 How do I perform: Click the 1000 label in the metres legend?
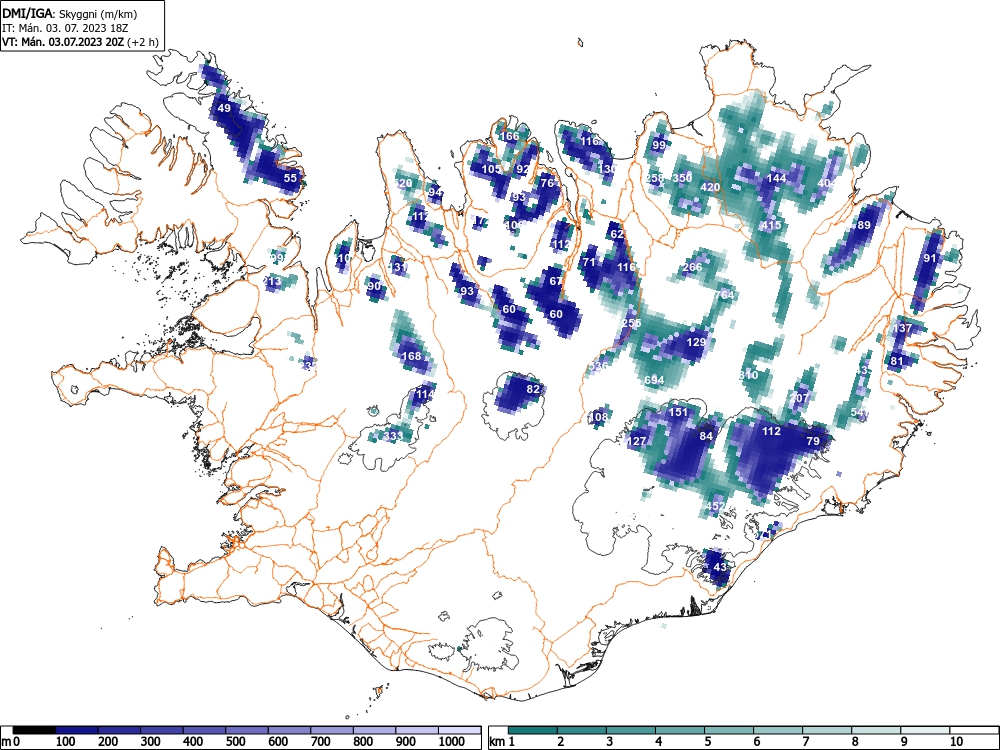point(452,742)
